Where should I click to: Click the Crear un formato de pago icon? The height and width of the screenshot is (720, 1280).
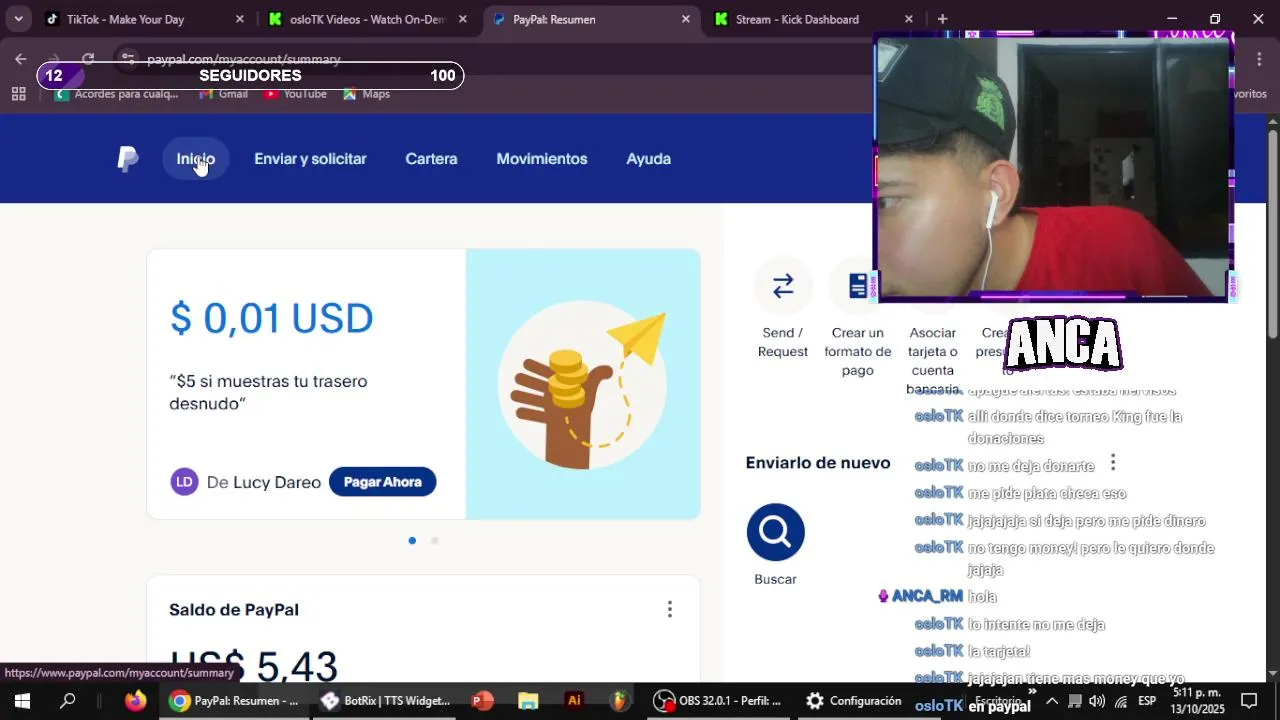click(858, 286)
